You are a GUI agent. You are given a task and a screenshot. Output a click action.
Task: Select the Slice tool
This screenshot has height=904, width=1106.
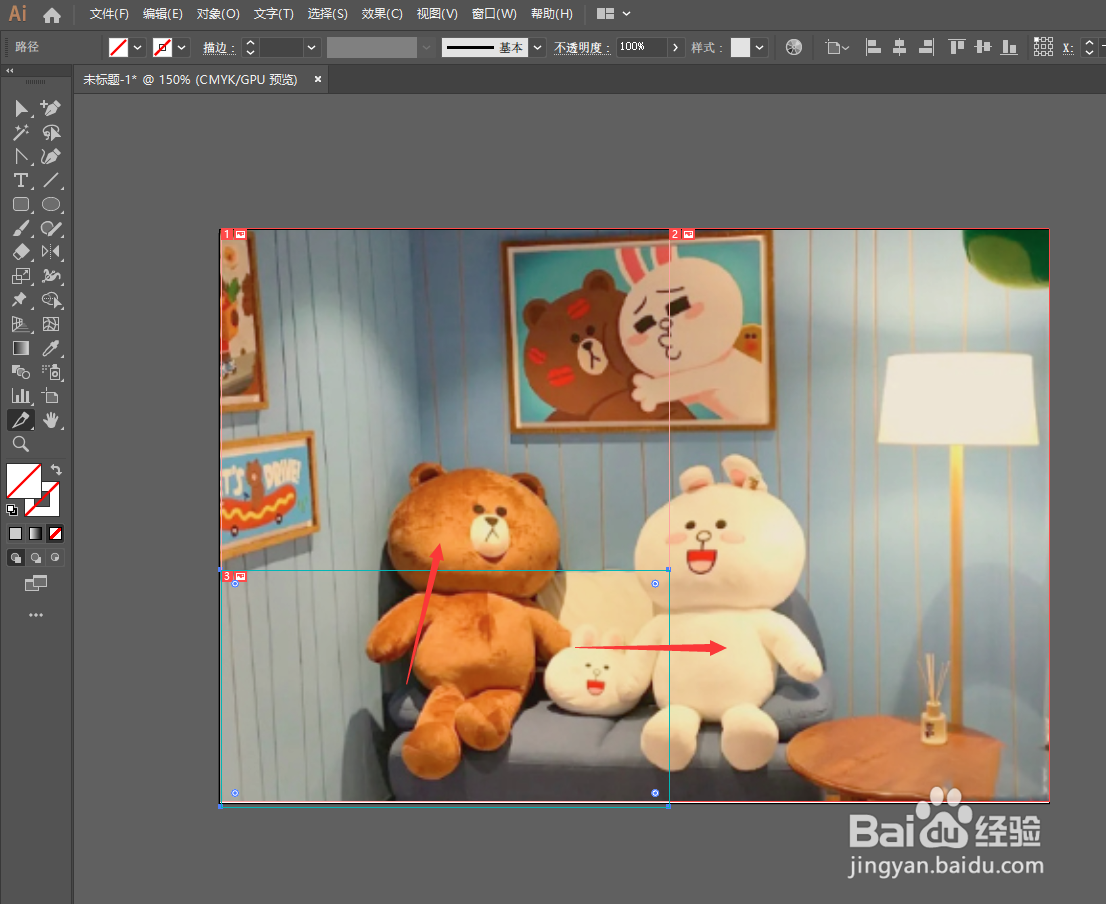[21, 420]
